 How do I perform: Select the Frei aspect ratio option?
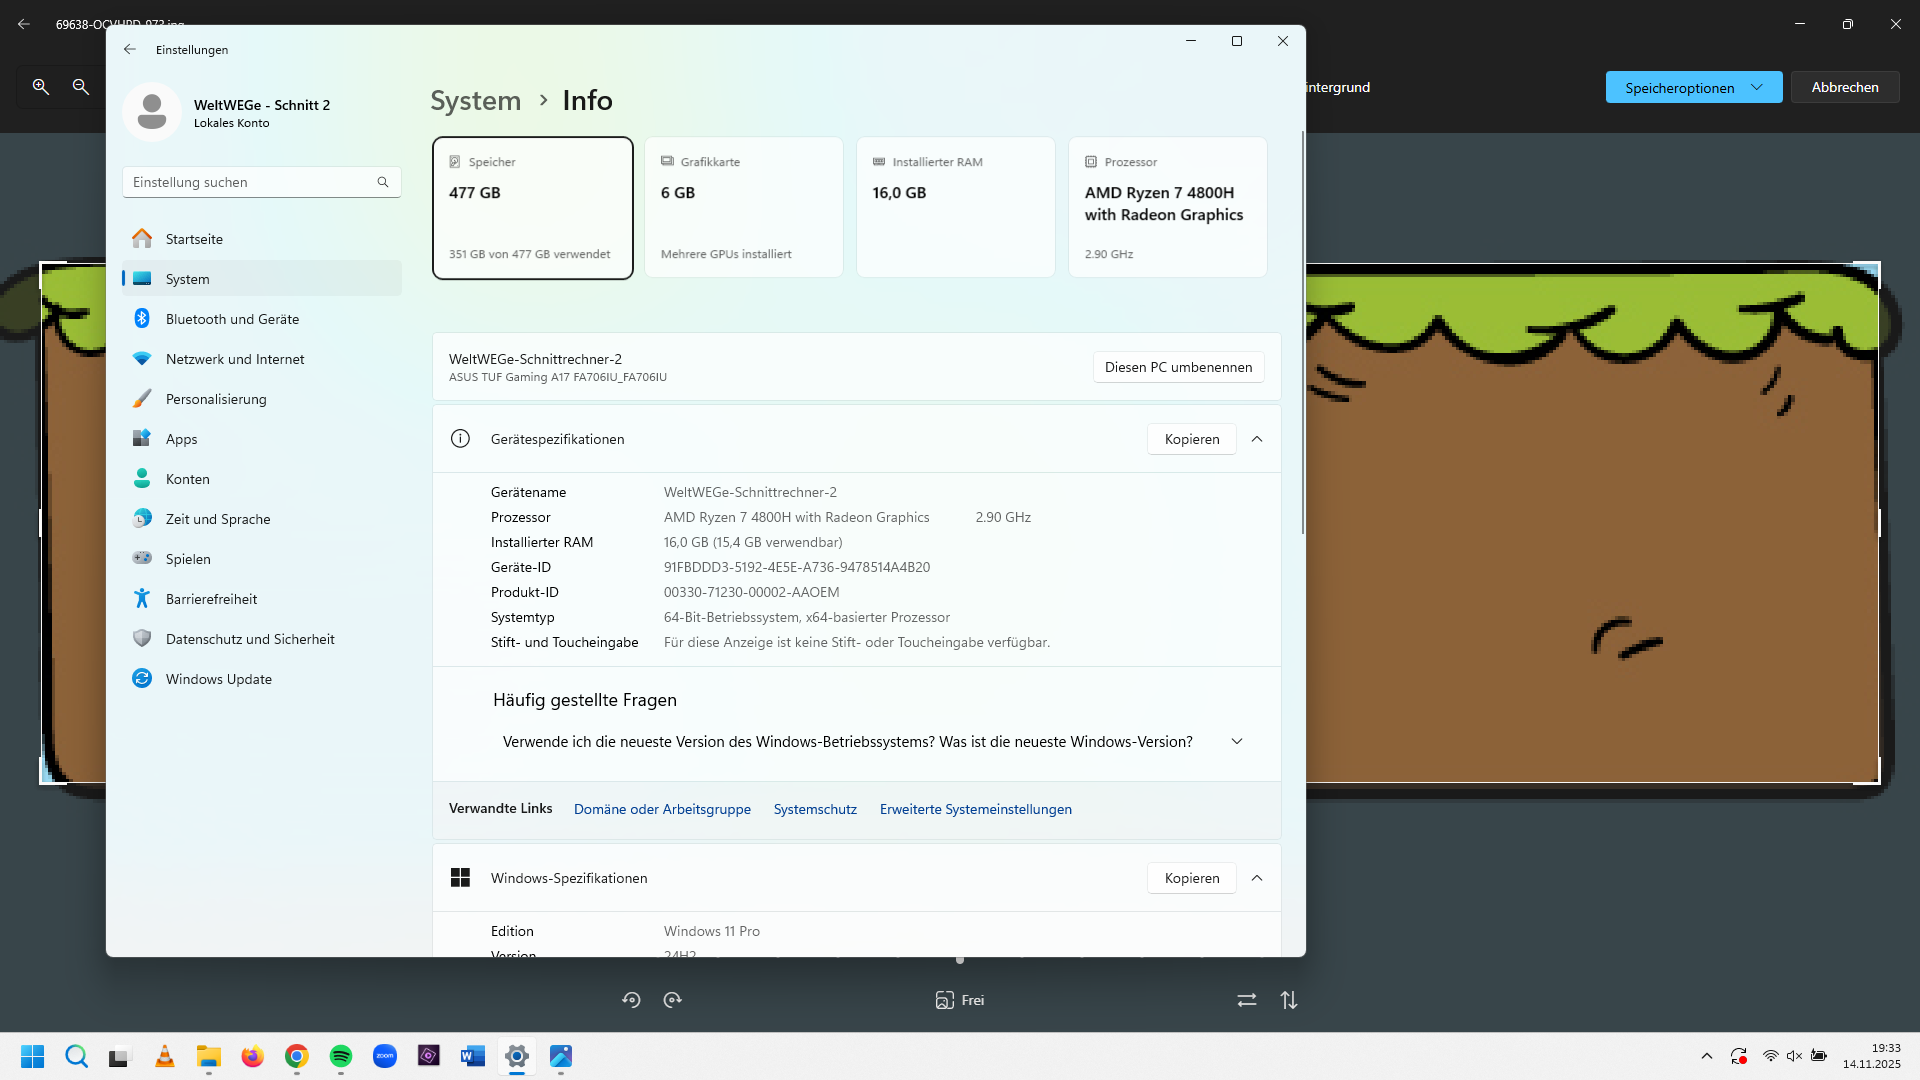tap(960, 1000)
